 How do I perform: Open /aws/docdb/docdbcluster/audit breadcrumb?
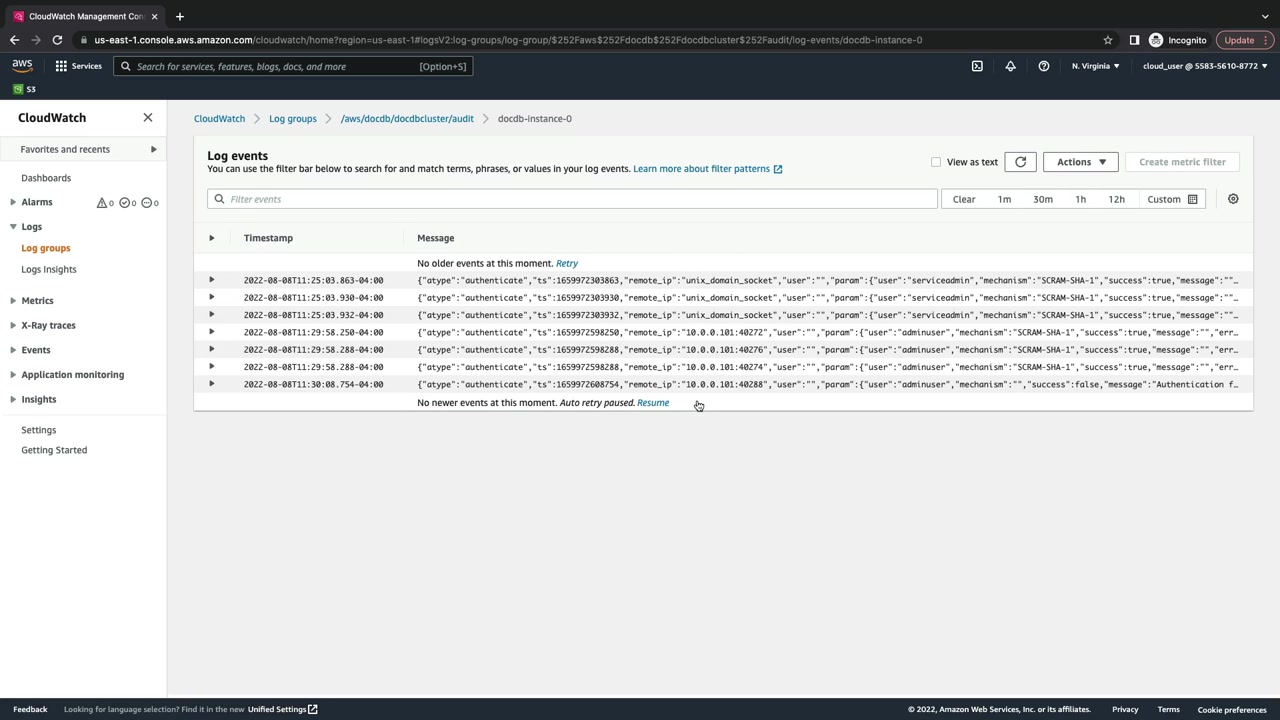coord(407,118)
